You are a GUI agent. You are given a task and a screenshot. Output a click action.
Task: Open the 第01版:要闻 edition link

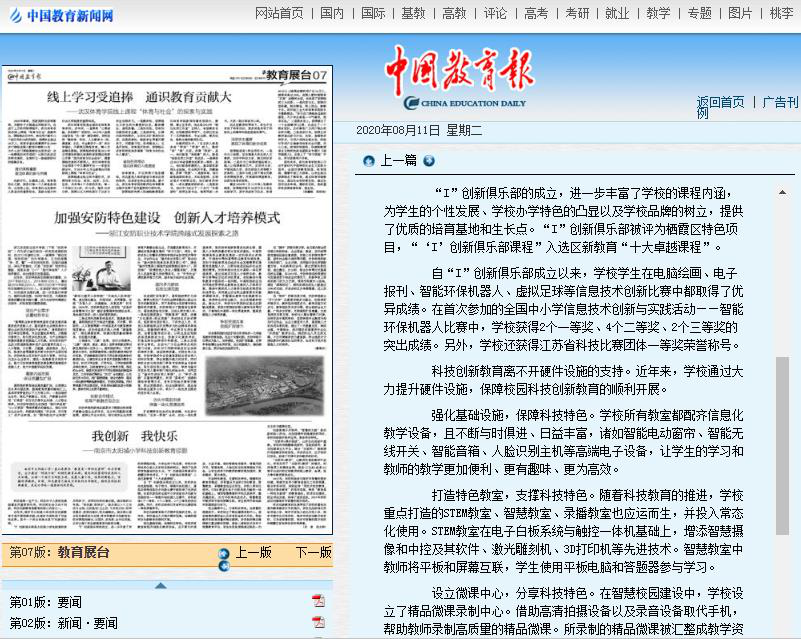pyautogui.click(x=46, y=601)
